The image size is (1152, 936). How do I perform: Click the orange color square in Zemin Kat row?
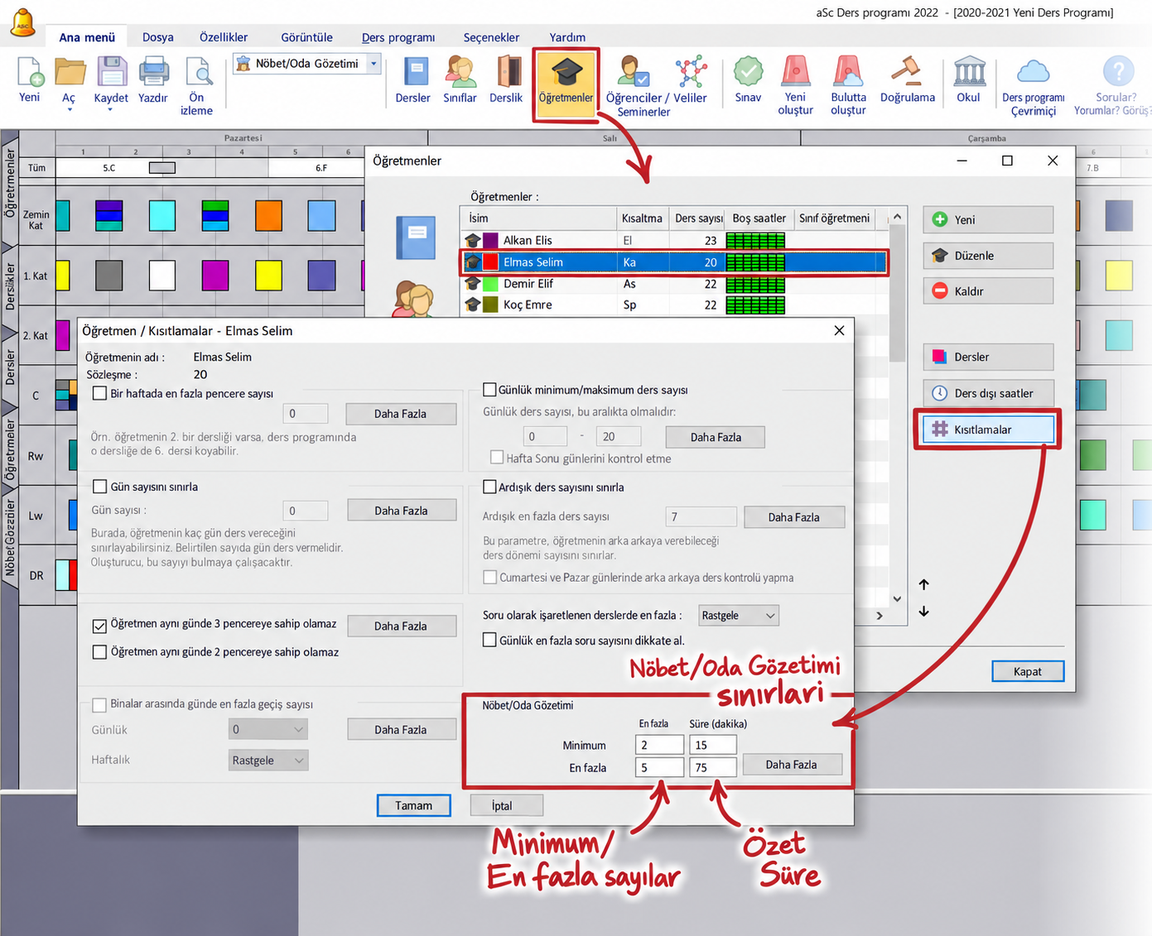[x=268, y=216]
